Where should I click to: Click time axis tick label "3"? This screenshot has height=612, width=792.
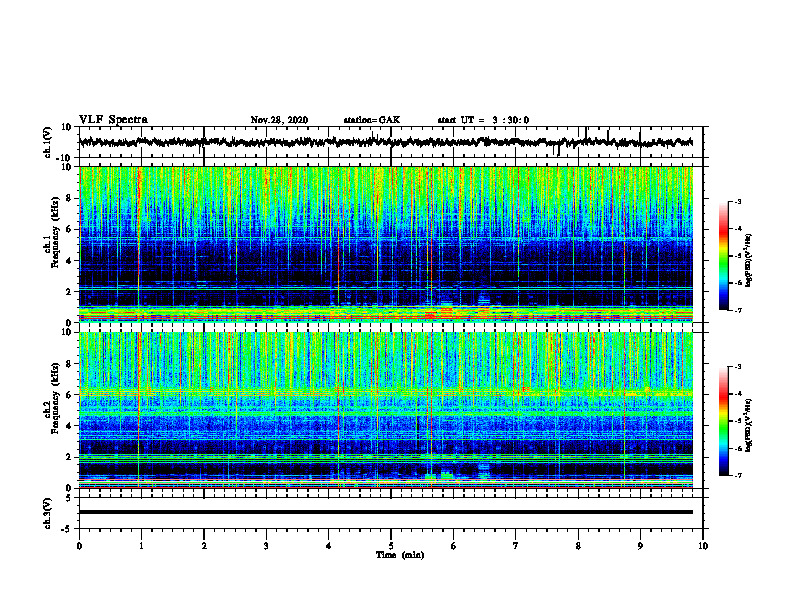click(266, 546)
